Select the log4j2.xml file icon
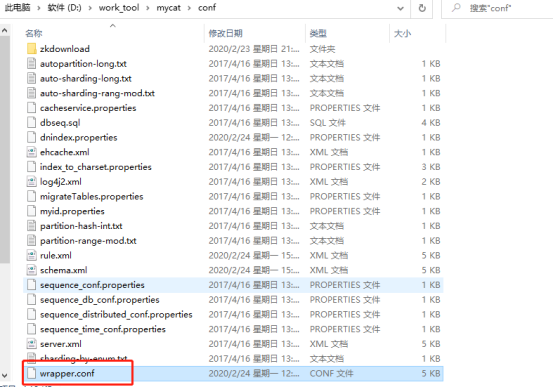554x388 pixels. click(x=31, y=182)
